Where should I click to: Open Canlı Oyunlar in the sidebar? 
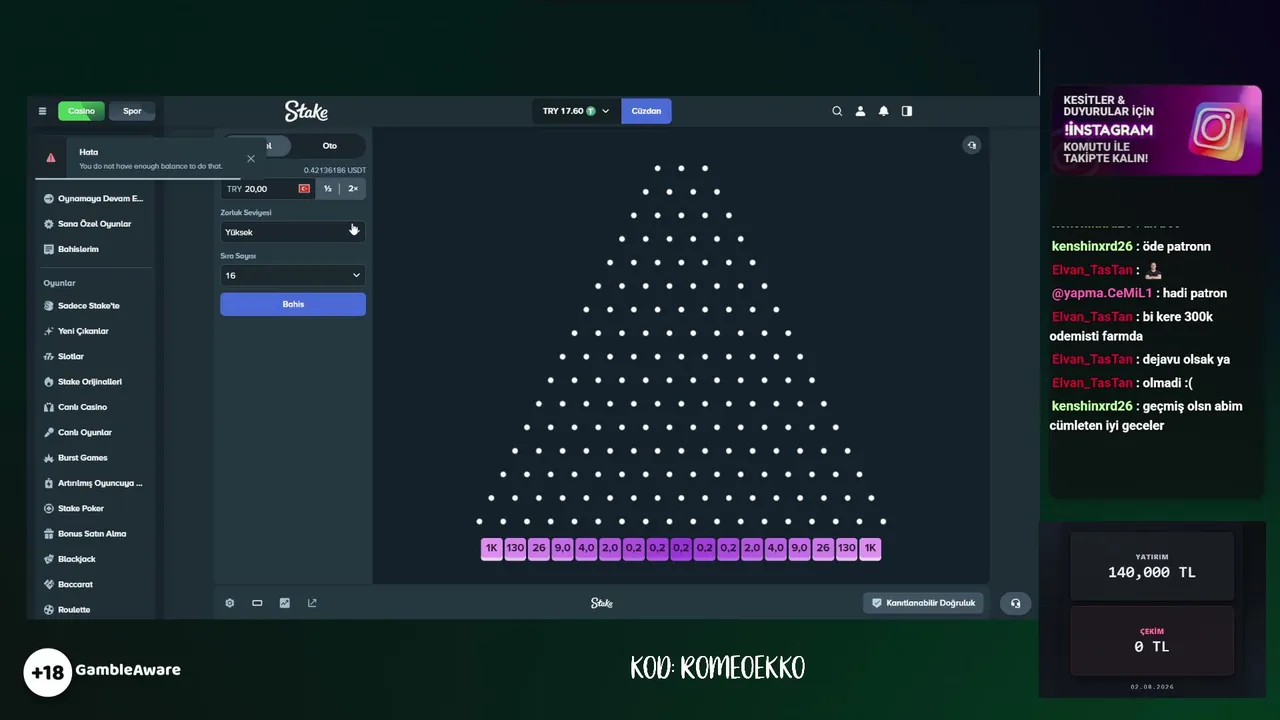pyautogui.click(x=85, y=432)
